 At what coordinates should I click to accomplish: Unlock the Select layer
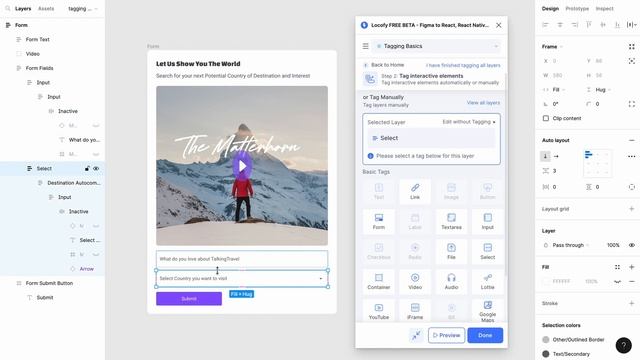[x=87, y=169]
